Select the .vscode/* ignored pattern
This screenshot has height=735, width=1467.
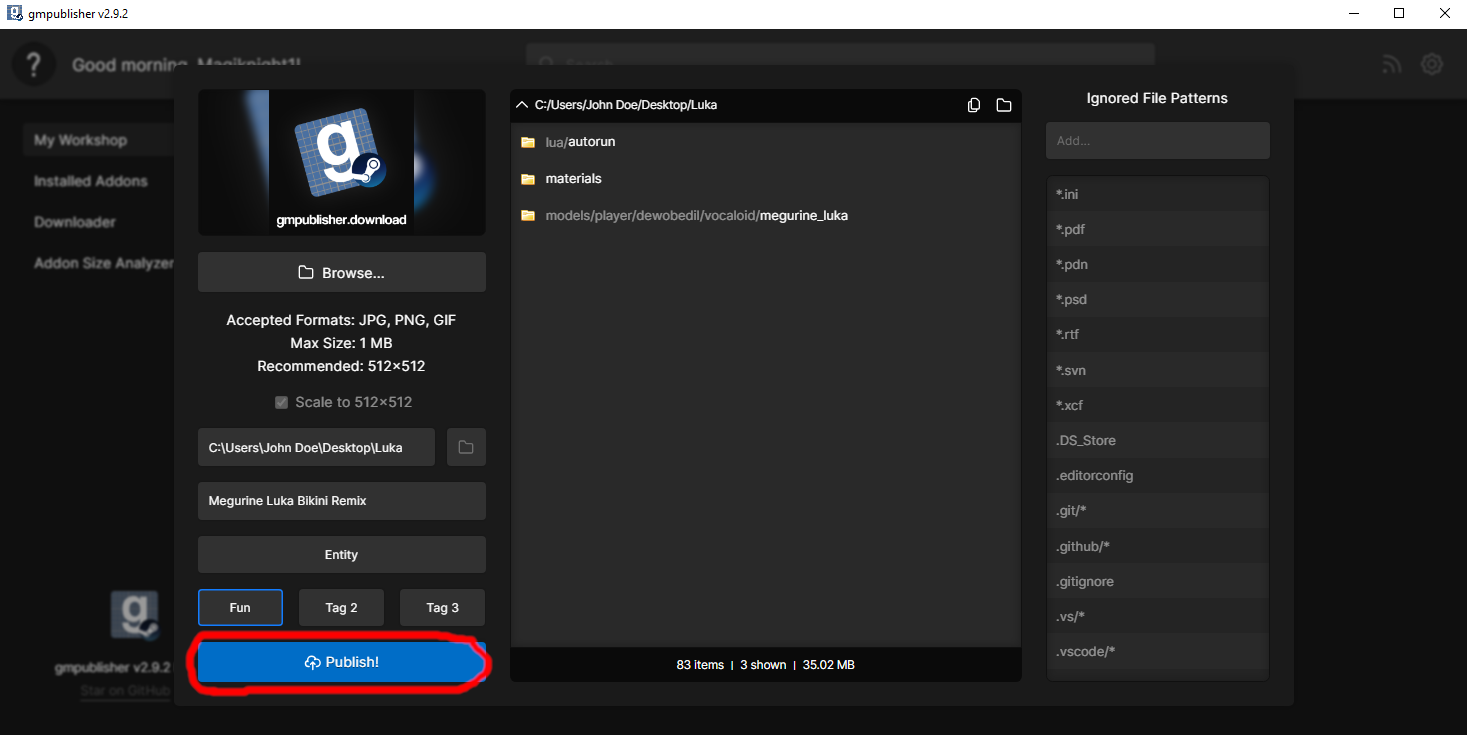click(1158, 652)
